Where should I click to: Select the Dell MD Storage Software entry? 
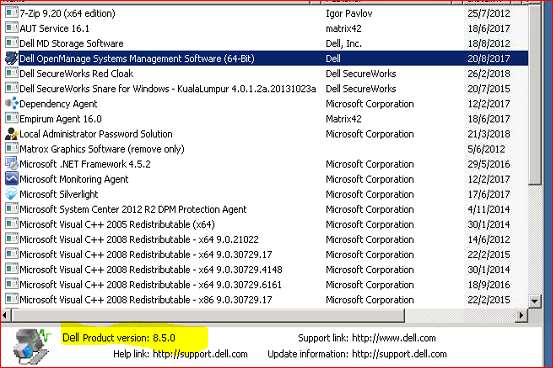pyautogui.click(x=71, y=44)
